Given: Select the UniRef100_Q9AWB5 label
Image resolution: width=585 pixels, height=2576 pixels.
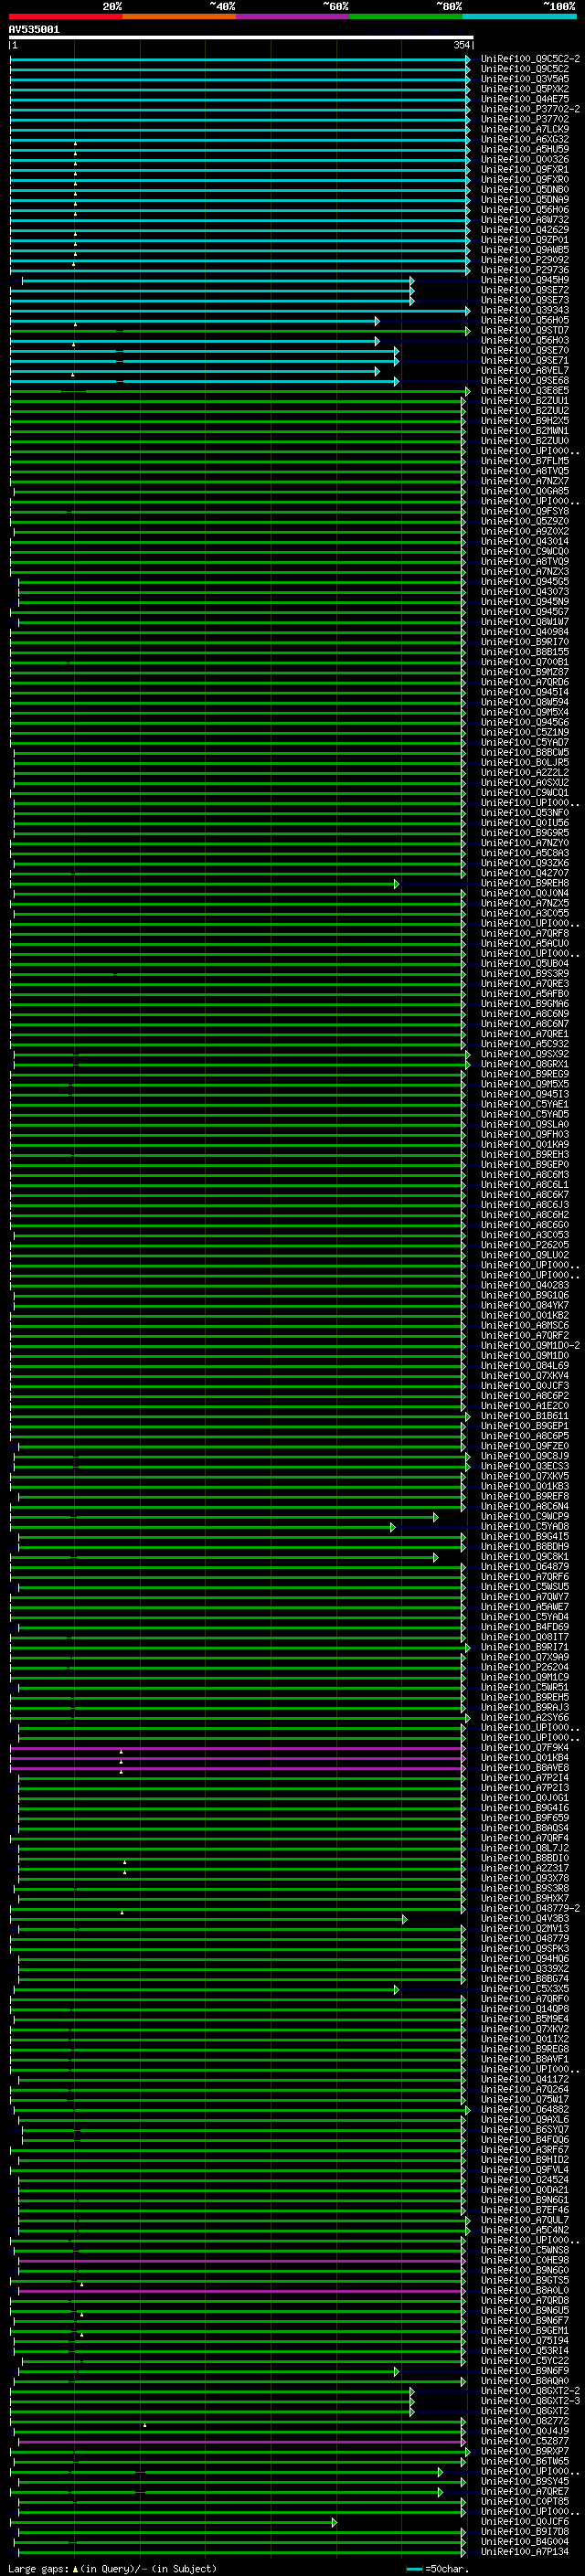Looking at the screenshot, I should [525, 250].
